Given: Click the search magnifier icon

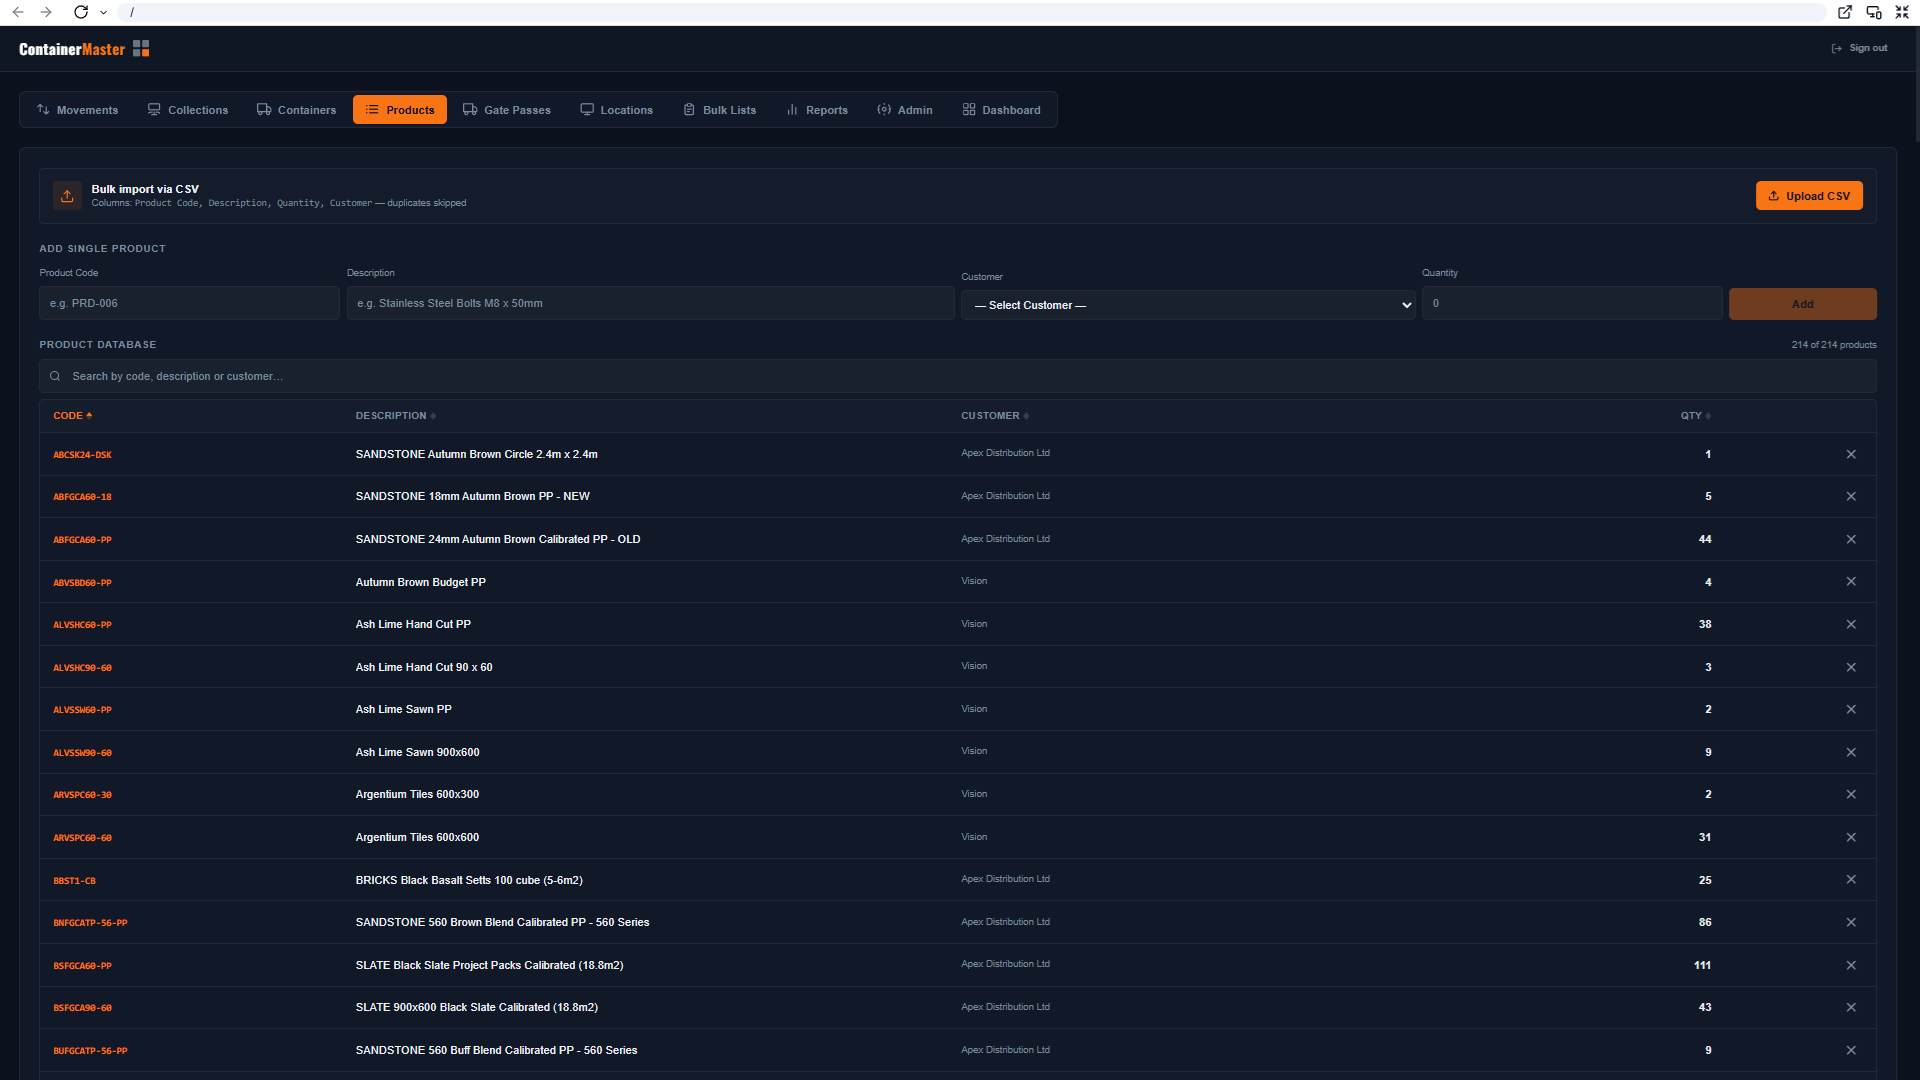Looking at the screenshot, I should (55, 377).
